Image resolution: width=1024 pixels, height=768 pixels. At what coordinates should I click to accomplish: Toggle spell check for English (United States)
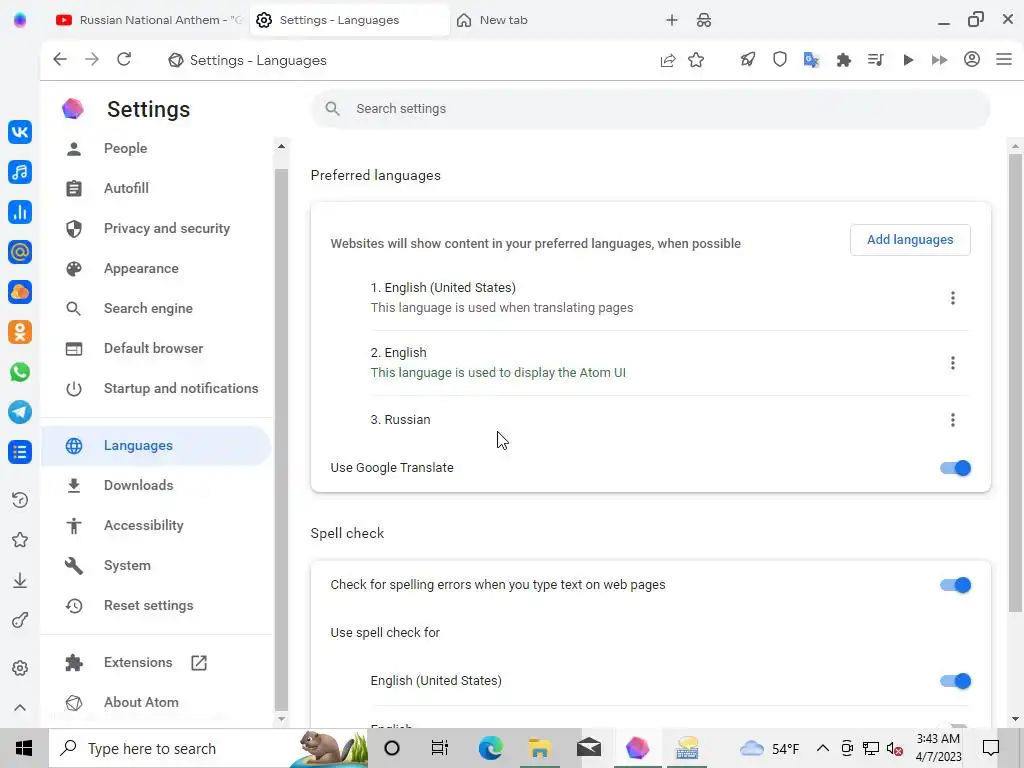(955, 680)
